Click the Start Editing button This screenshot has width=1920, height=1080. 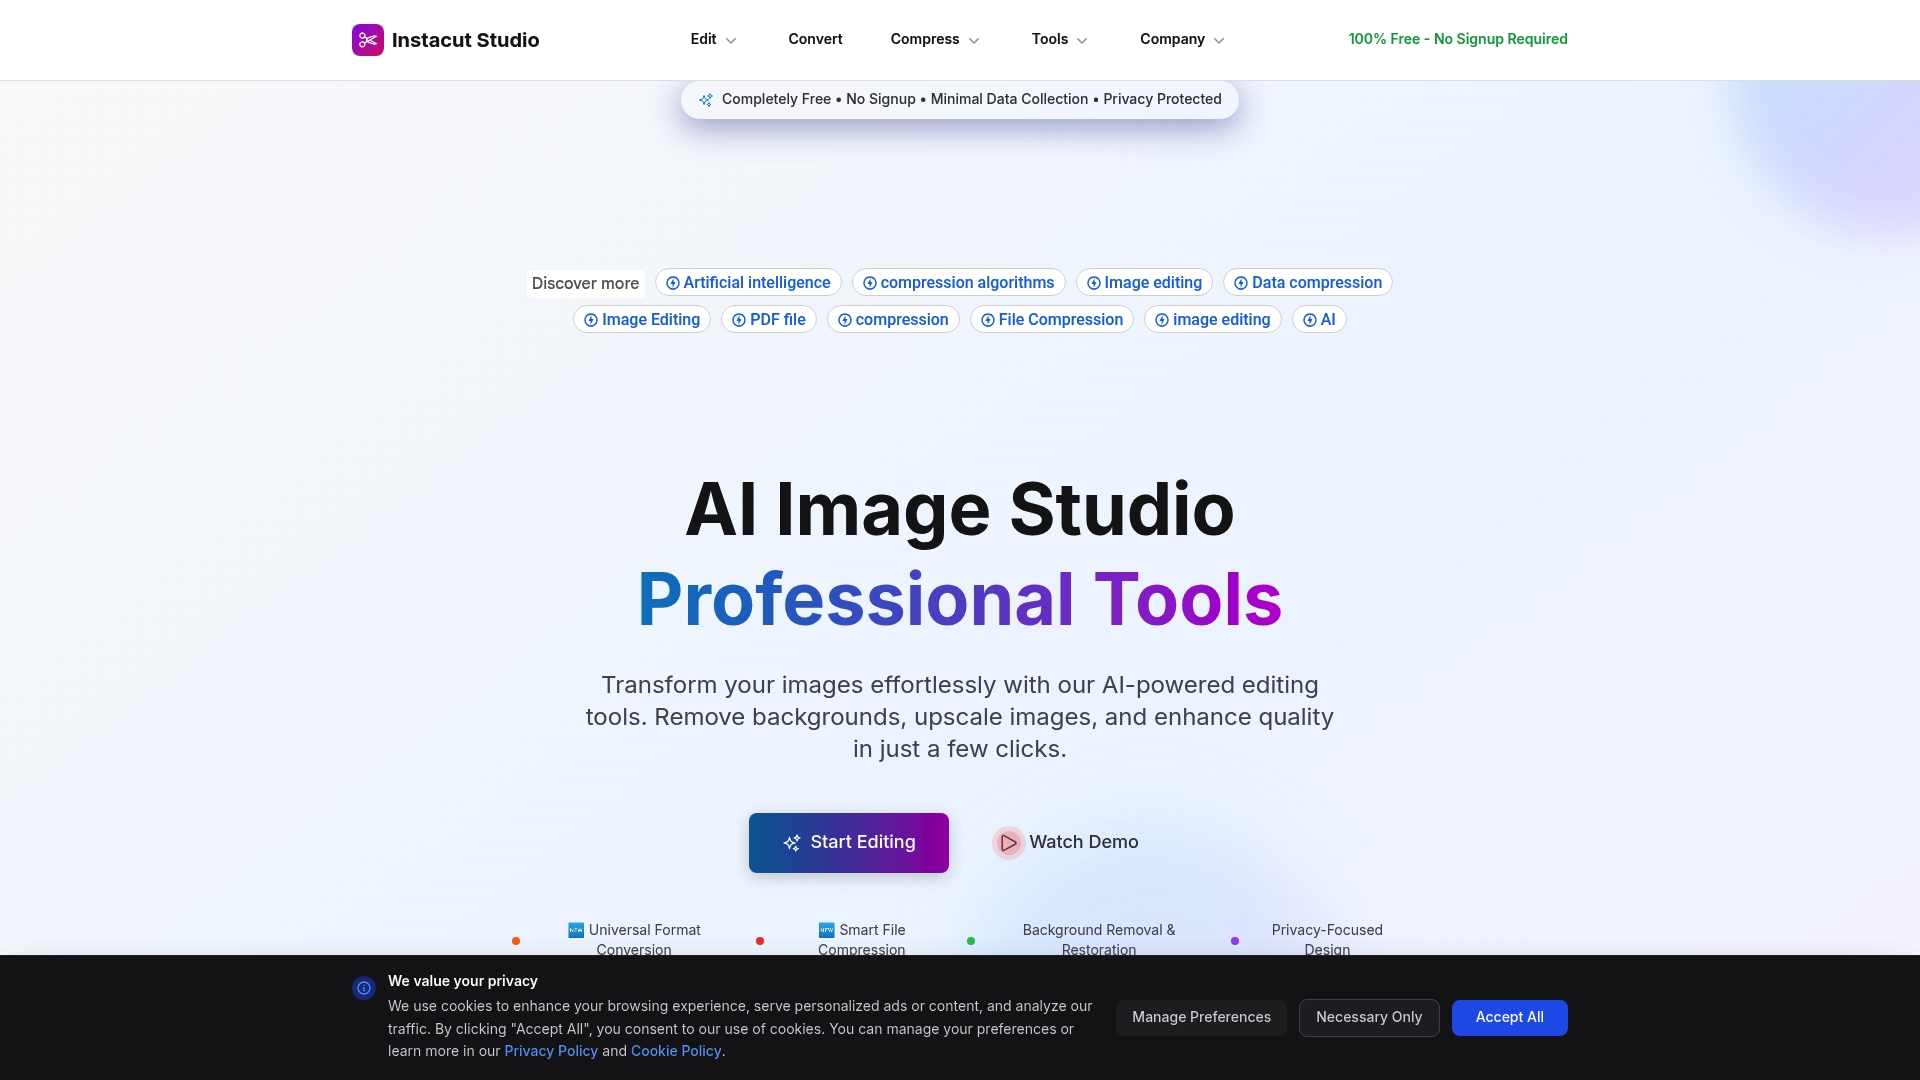pyautogui.click(x=848, y=842)
